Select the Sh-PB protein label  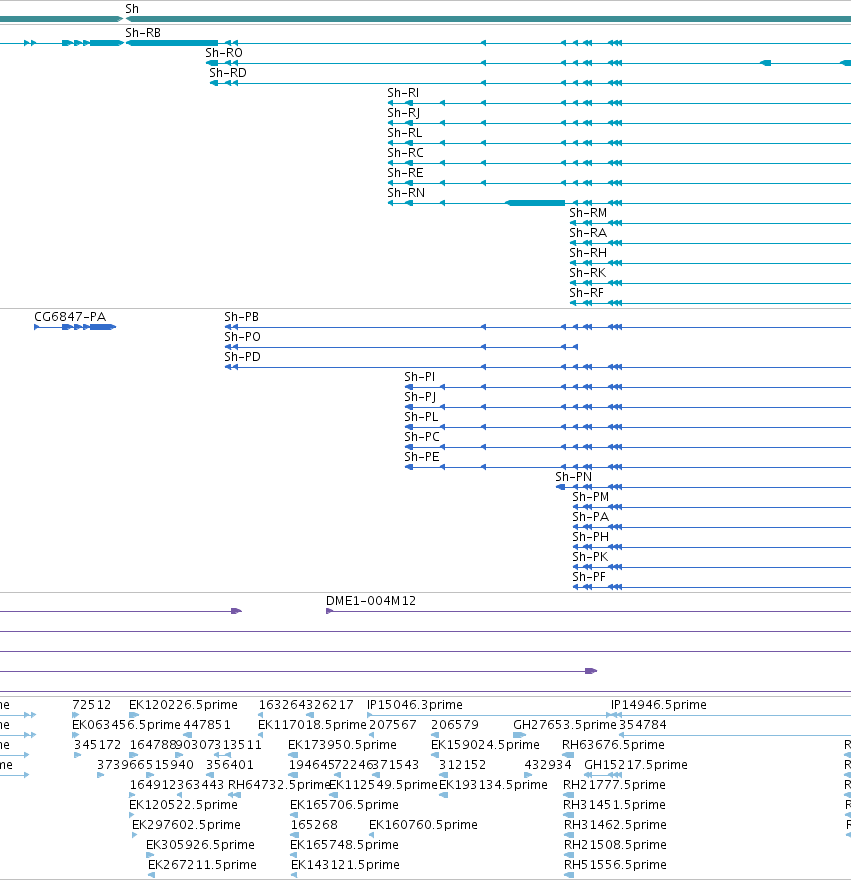point(241,317)
